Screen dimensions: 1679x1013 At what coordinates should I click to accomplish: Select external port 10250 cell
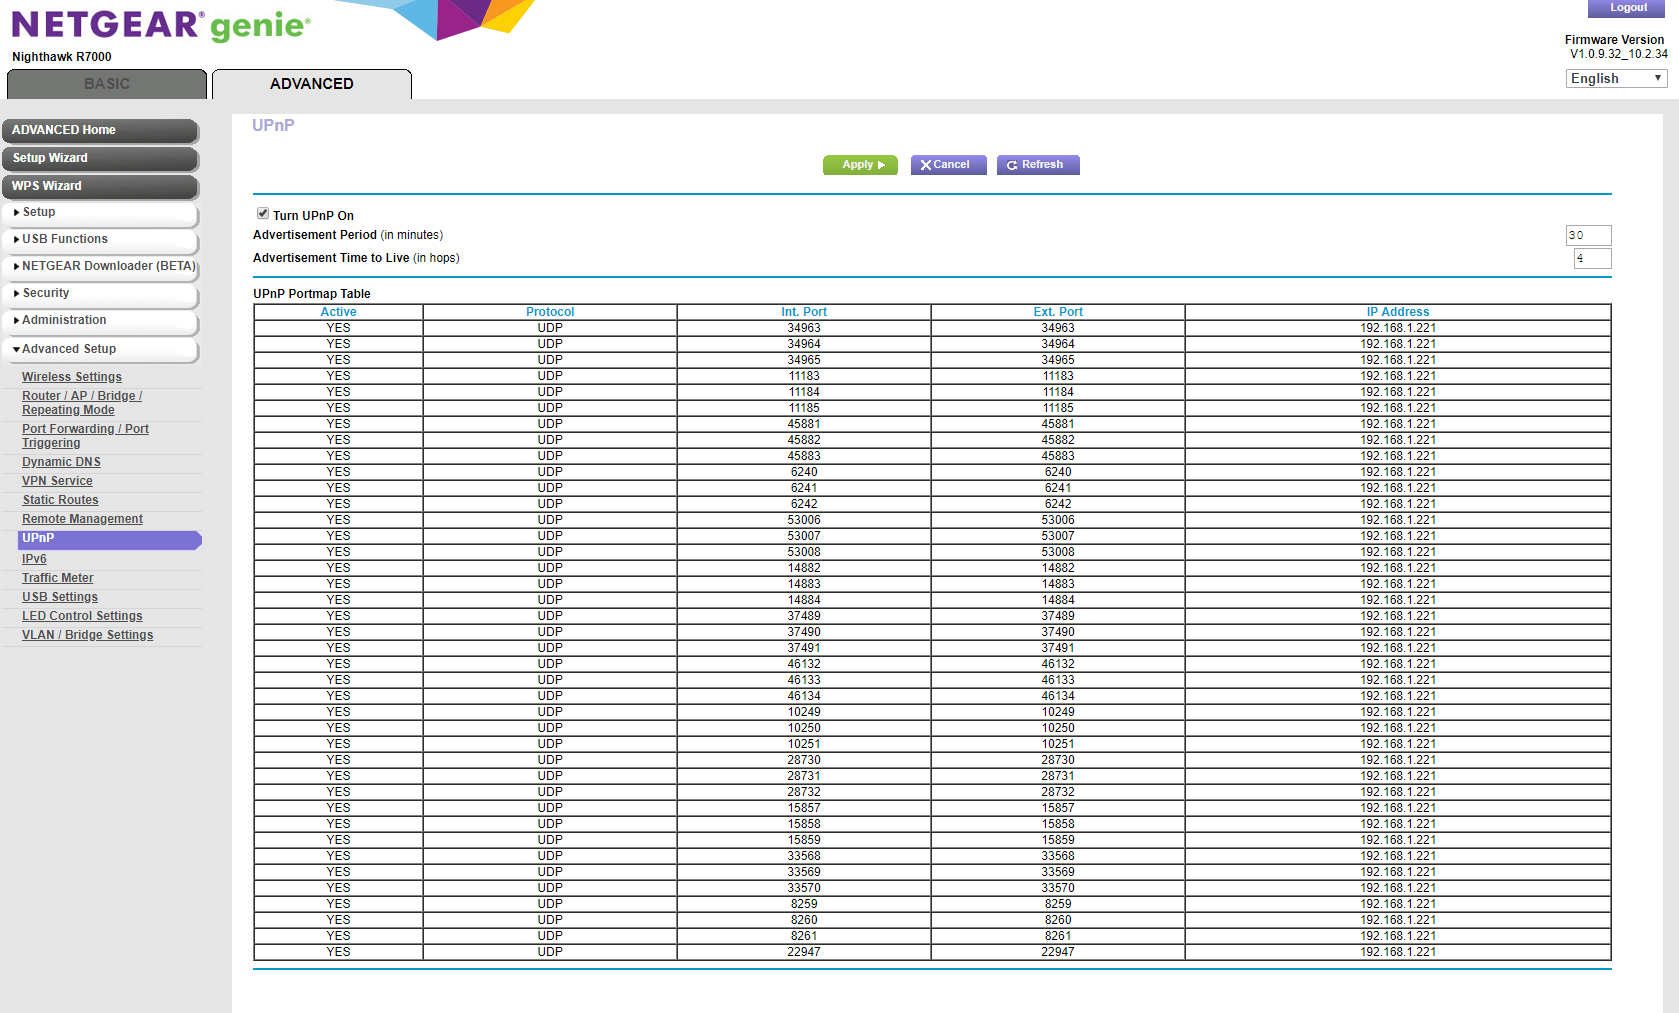[1058, 728]
